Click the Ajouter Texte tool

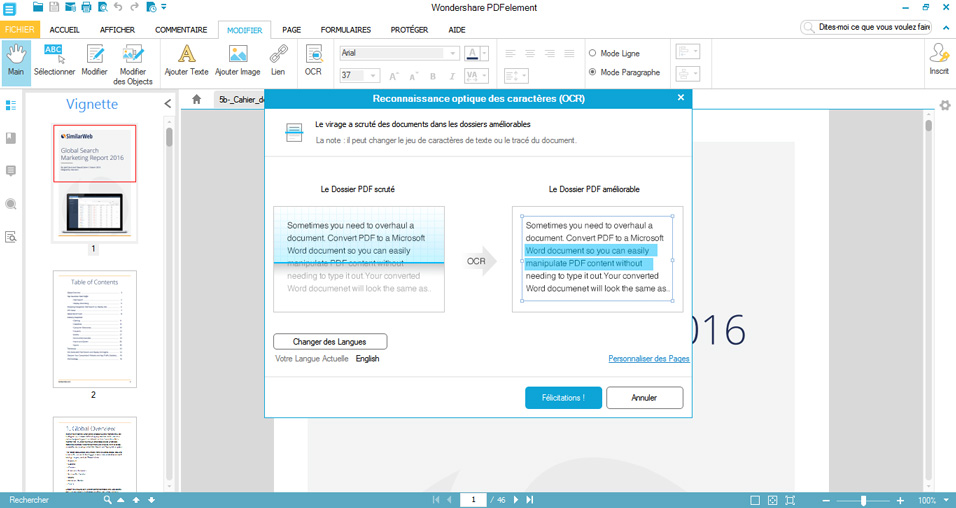[187, 60]
